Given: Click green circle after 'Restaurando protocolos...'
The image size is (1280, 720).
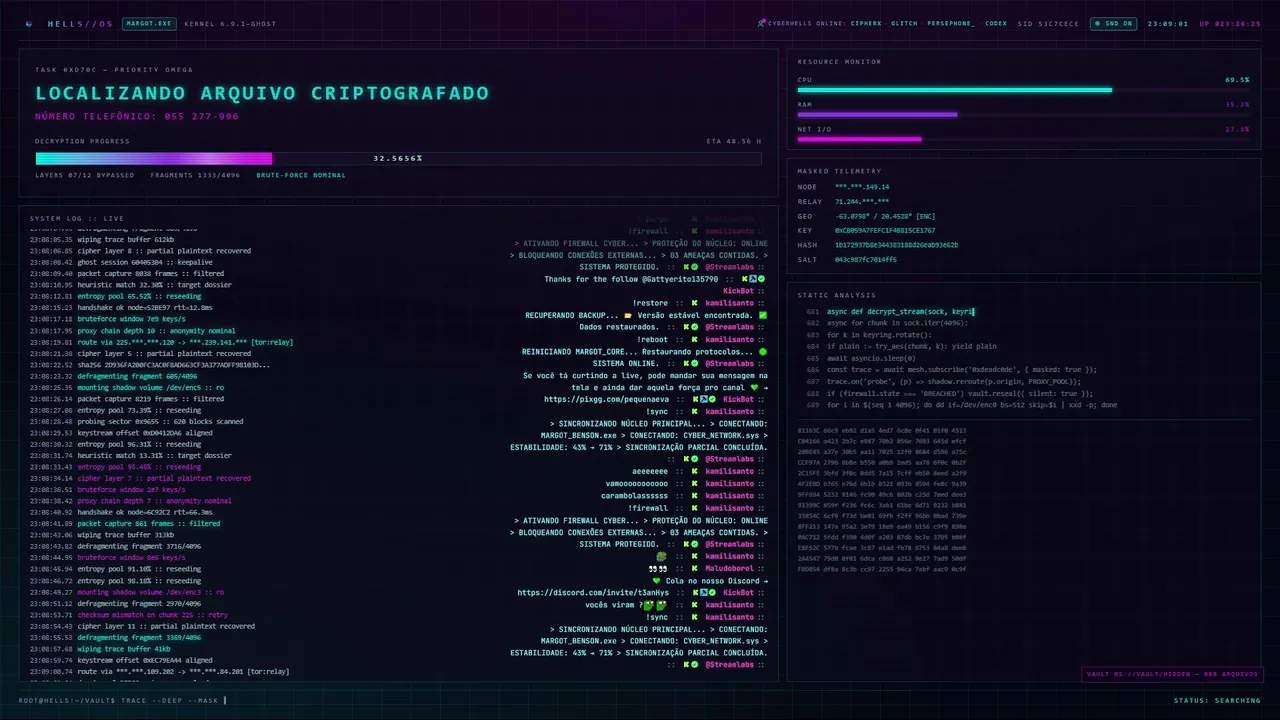Looking at the screenshot, I should 763,352.
